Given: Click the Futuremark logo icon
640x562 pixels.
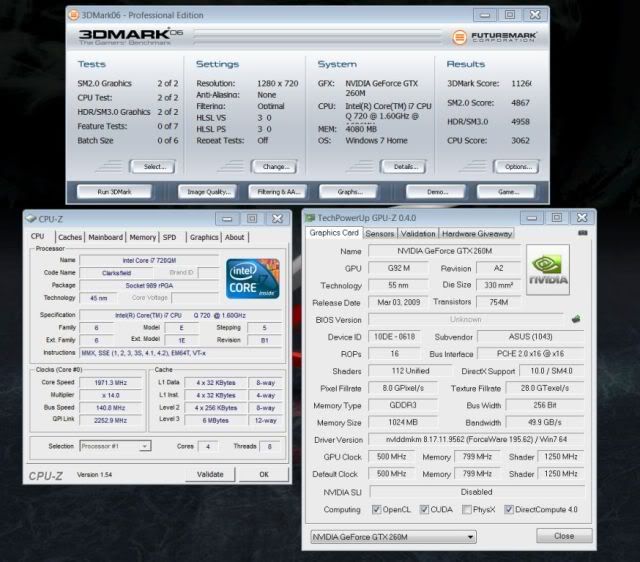Looking at the screenshot, I should click(x=459, y=37).
